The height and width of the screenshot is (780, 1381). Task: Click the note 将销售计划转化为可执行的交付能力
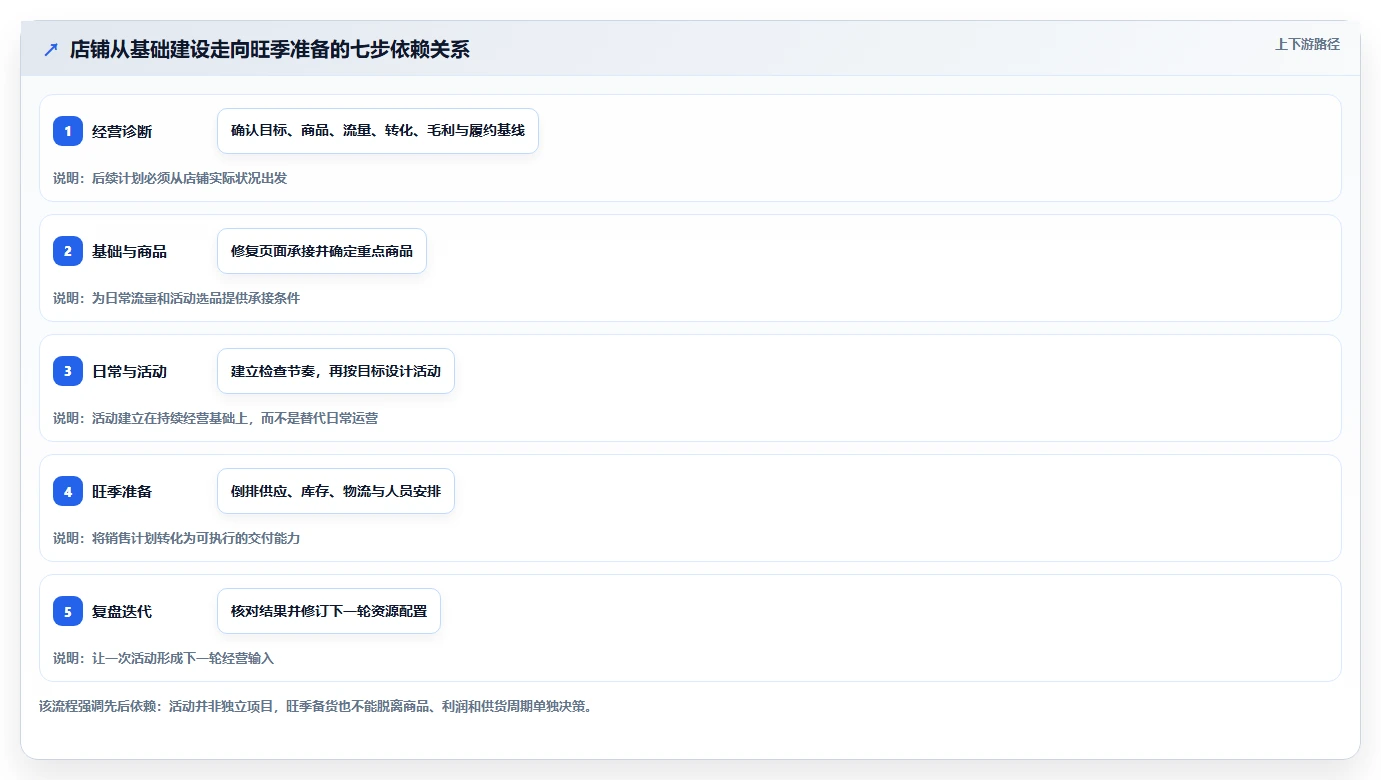pyautogui.click(x=176, y=538)
